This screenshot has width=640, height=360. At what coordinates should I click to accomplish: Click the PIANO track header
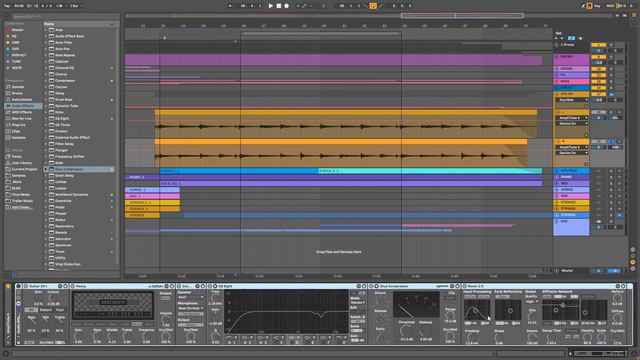[571, 177]
